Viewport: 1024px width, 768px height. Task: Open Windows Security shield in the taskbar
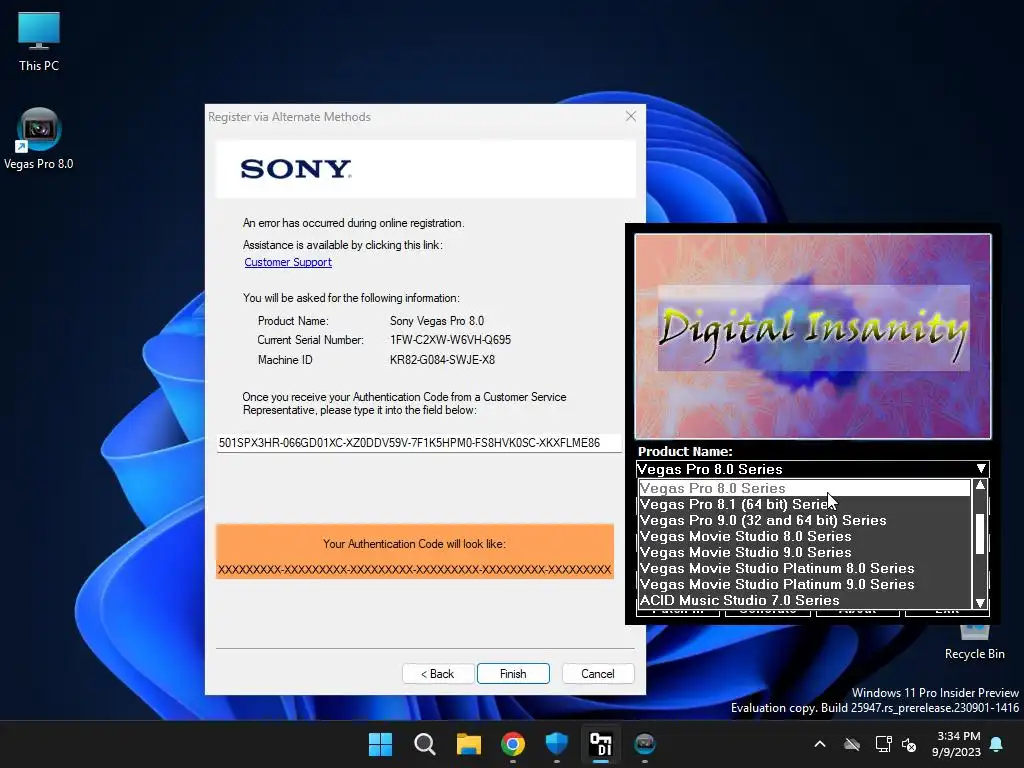[x=556, y=744]
